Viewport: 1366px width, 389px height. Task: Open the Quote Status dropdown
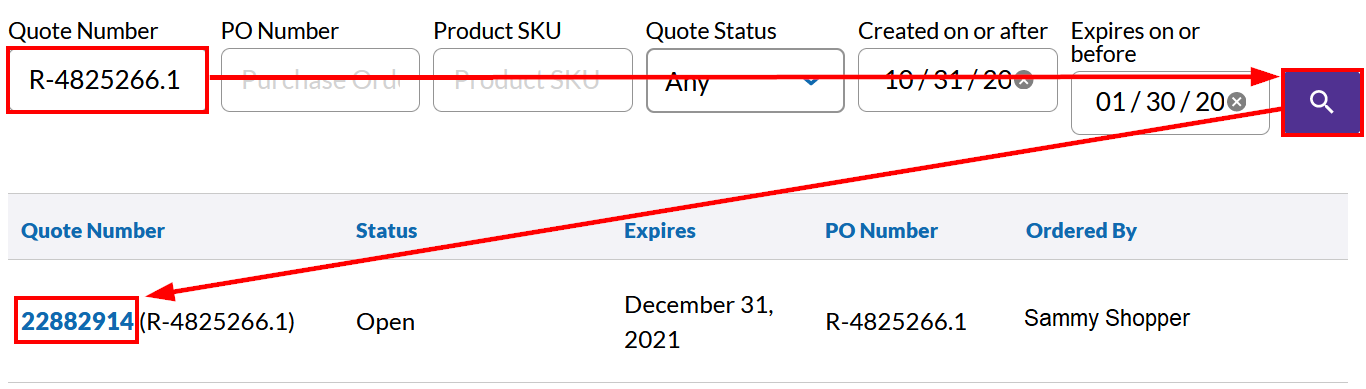click(x=745, y=80)
